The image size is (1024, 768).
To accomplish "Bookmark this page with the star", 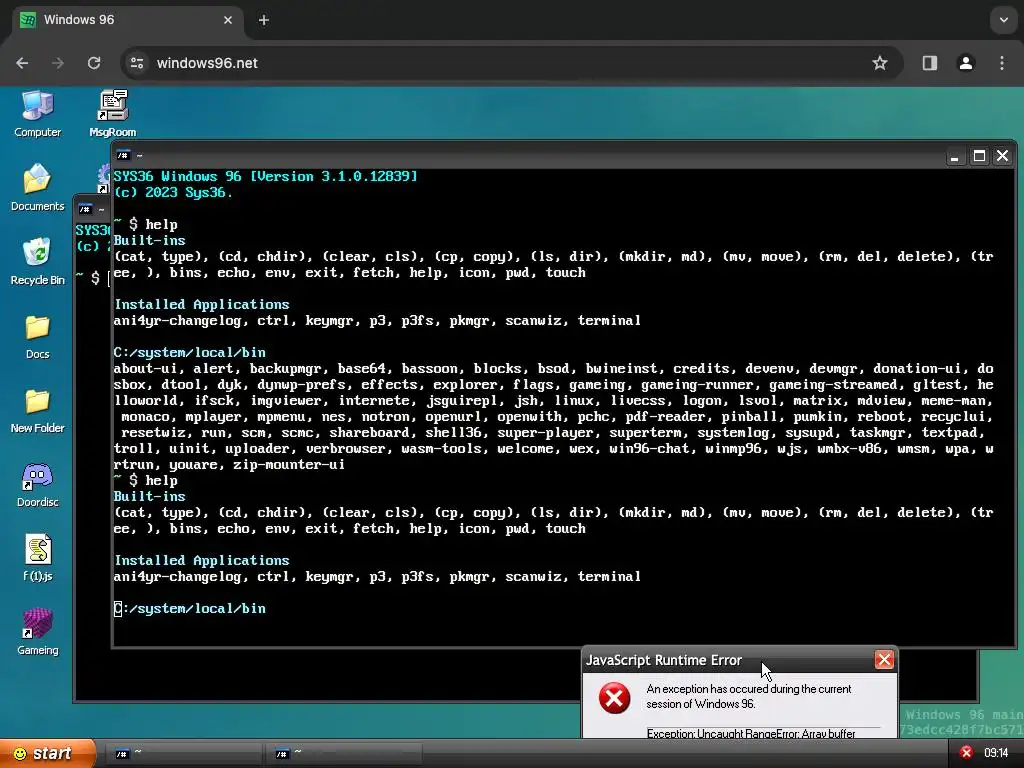I will 880,63.
